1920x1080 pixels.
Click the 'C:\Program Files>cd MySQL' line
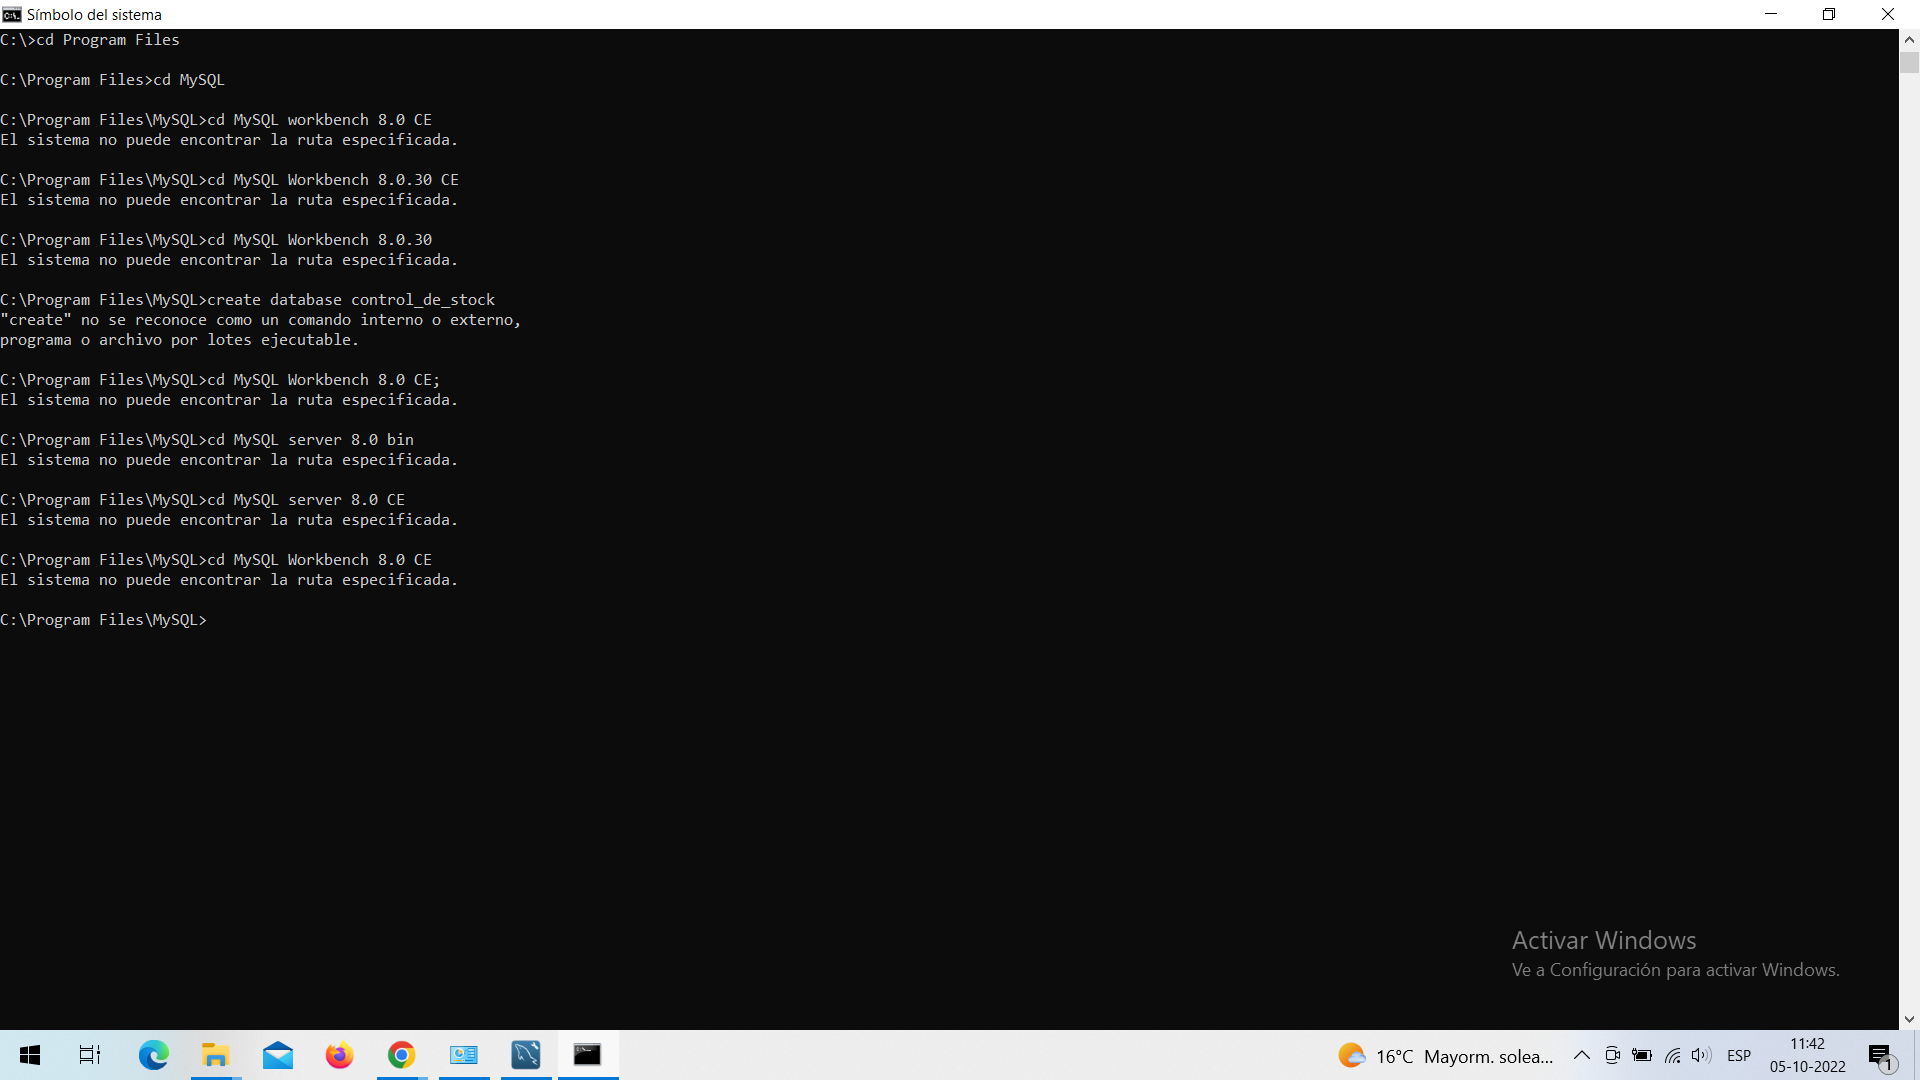(113, 80)
